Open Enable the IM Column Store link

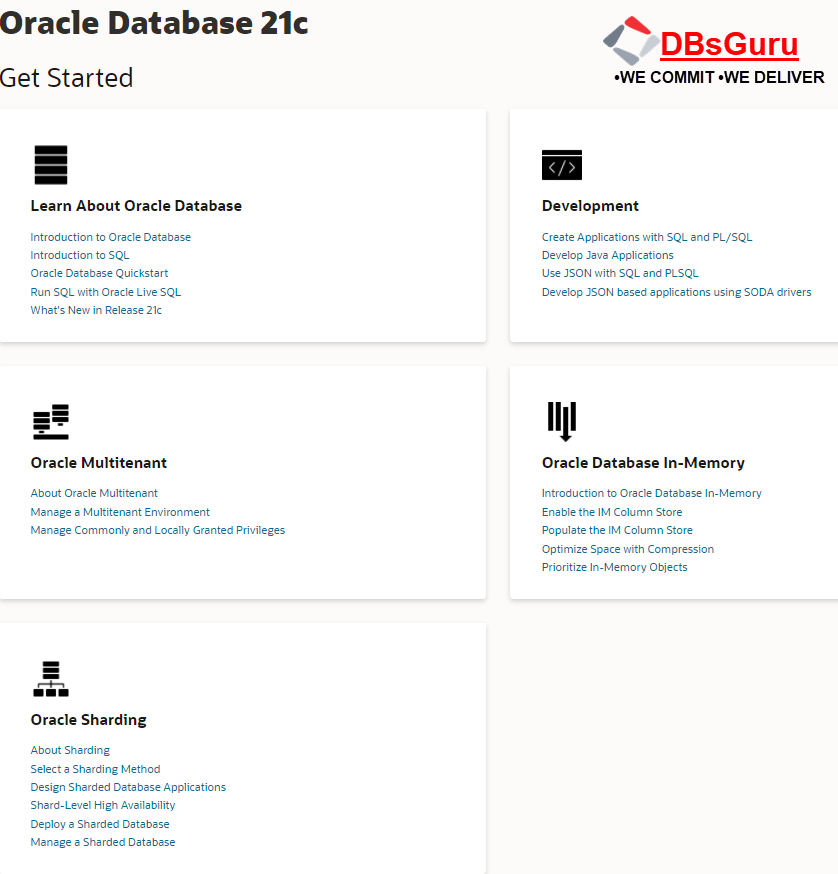coord(613,512)
